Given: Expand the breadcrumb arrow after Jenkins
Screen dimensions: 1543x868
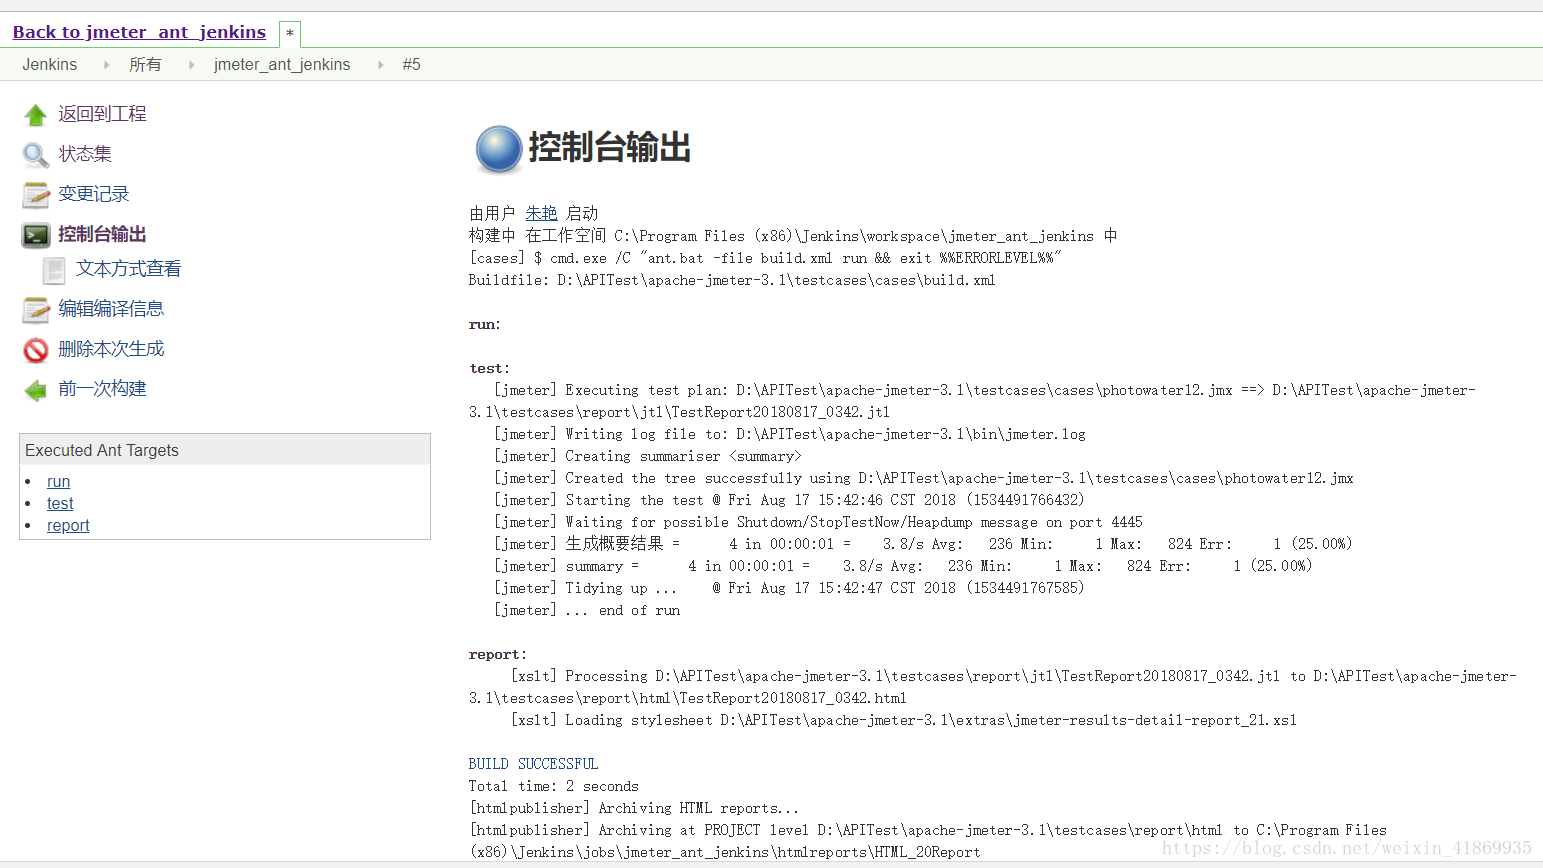Looking at the screenshot, I should click(x=106, y=65).
